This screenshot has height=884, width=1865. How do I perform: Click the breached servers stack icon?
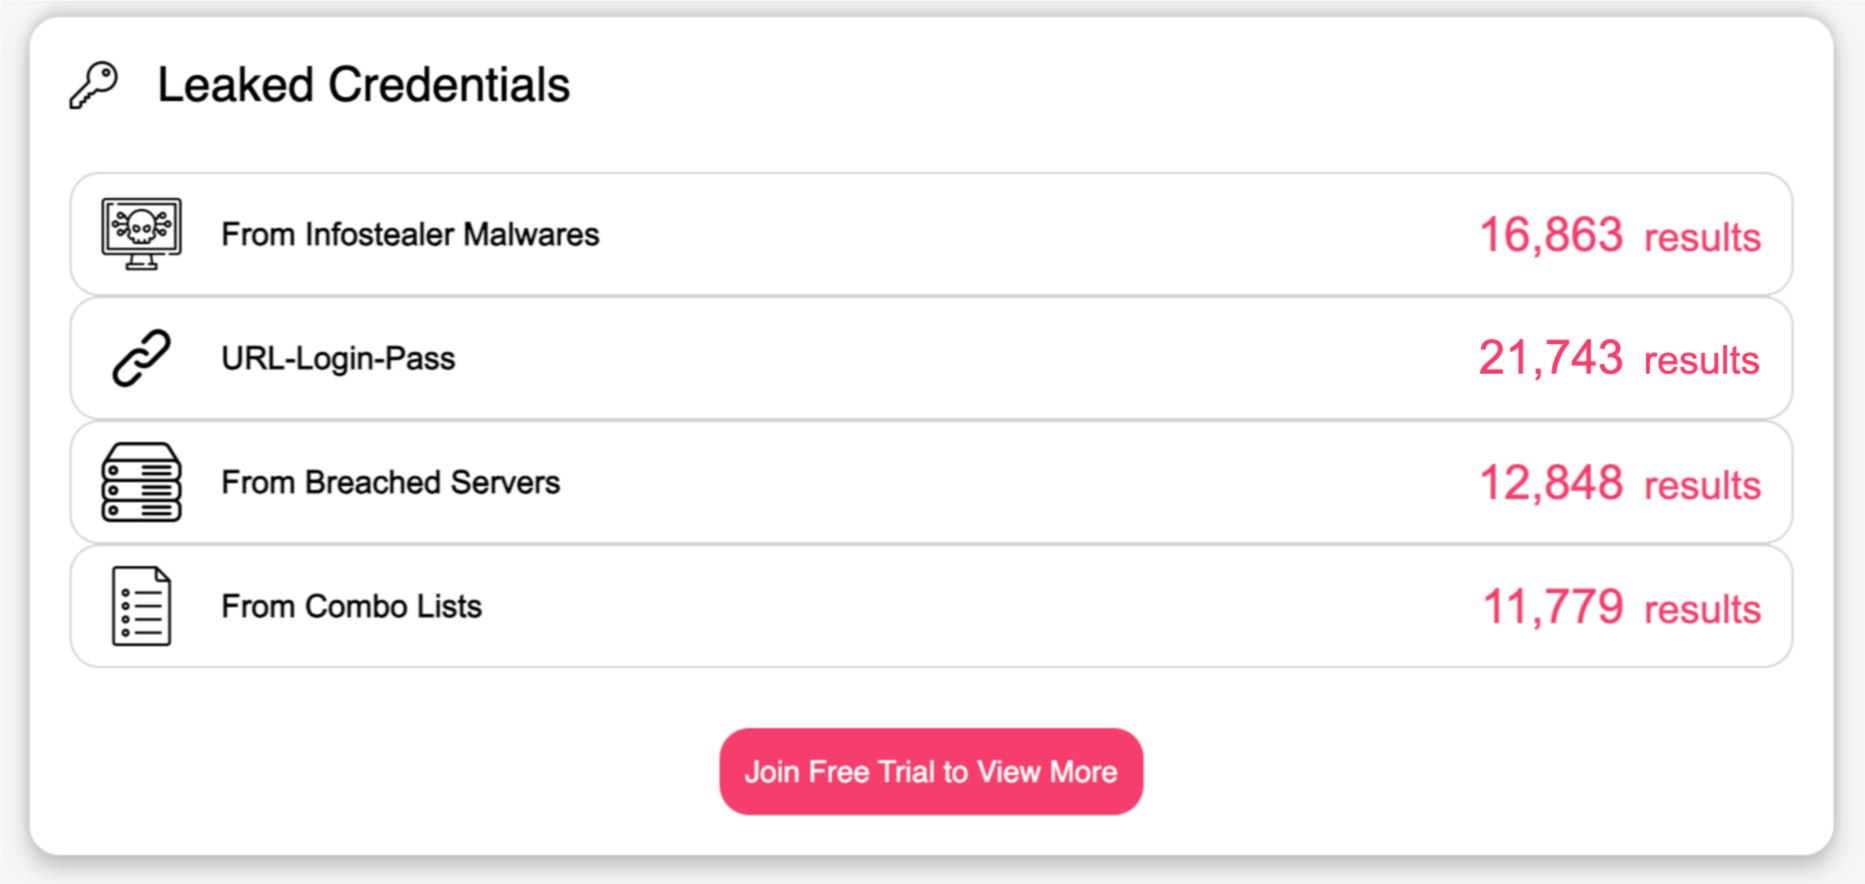click(141, 482)
